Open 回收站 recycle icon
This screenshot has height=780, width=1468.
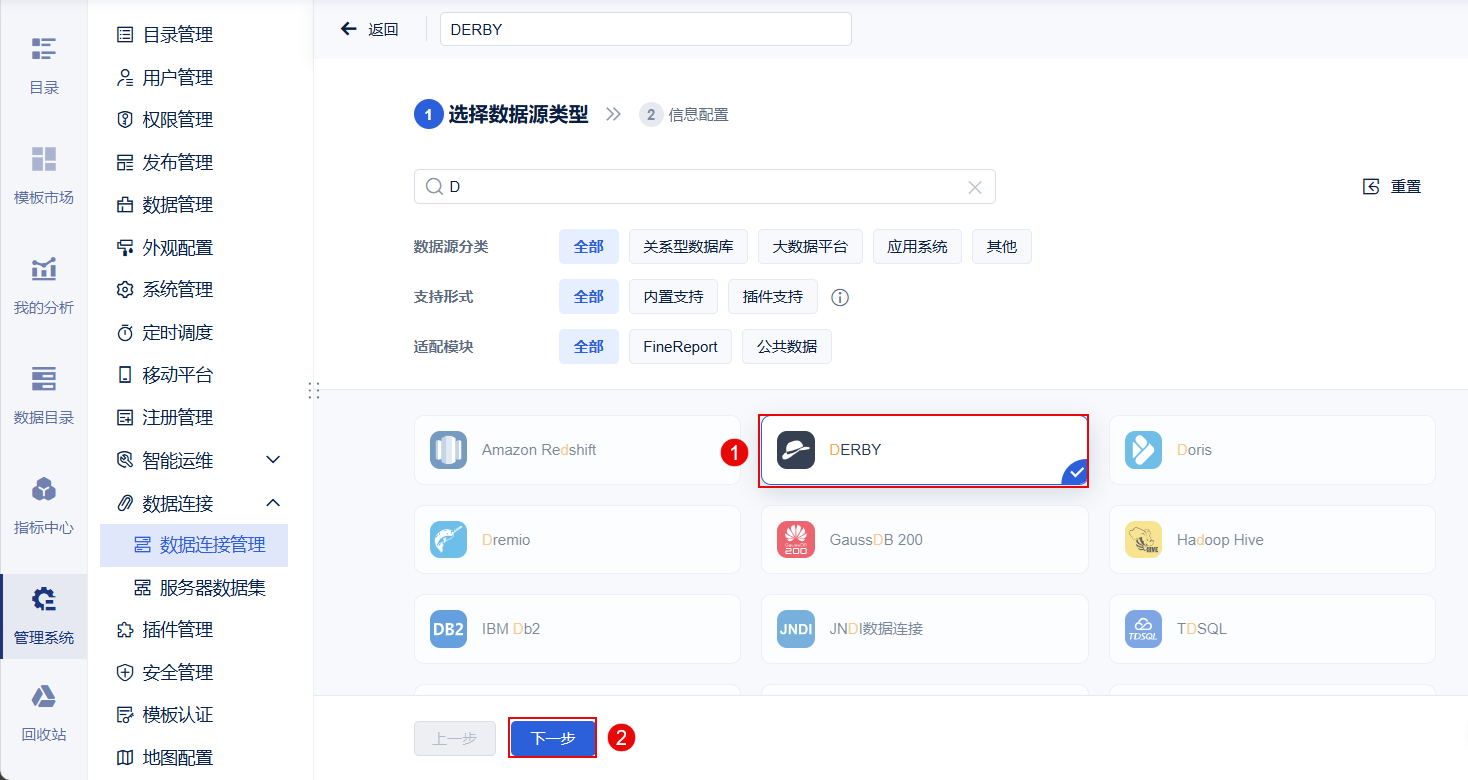pyautogui.click(x=43, y=697)
